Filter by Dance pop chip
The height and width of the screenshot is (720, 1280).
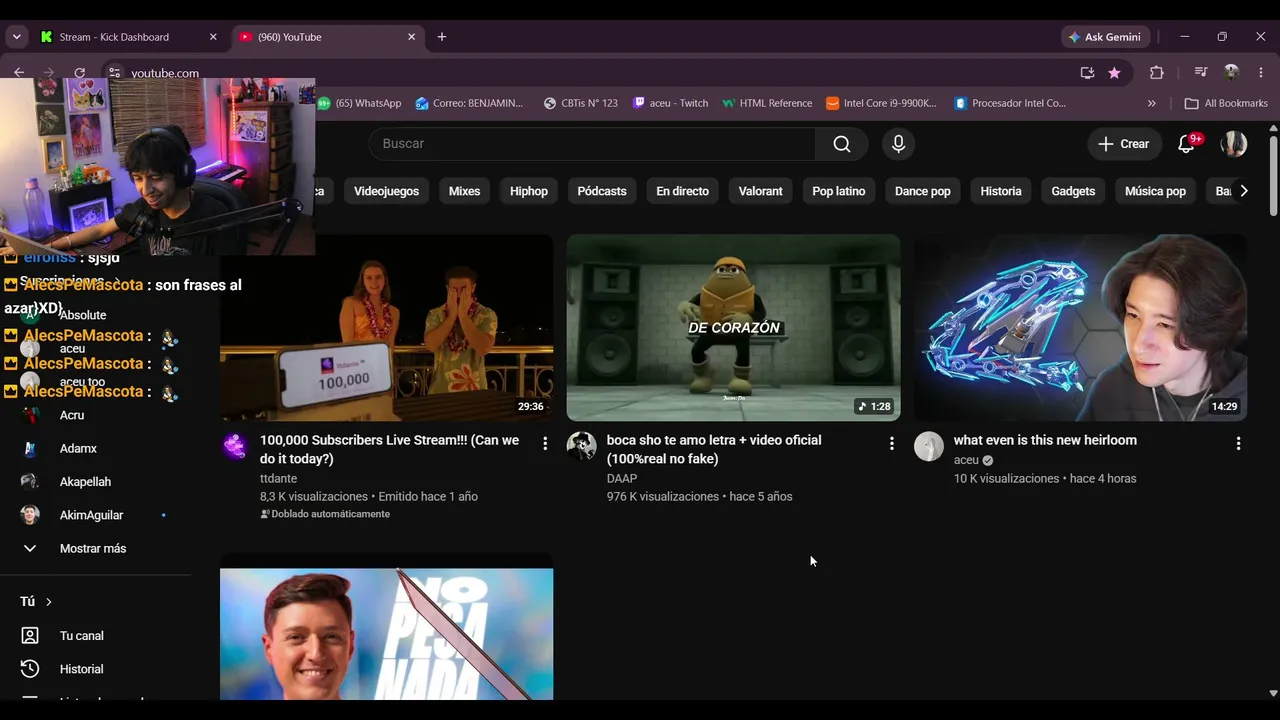922,191
